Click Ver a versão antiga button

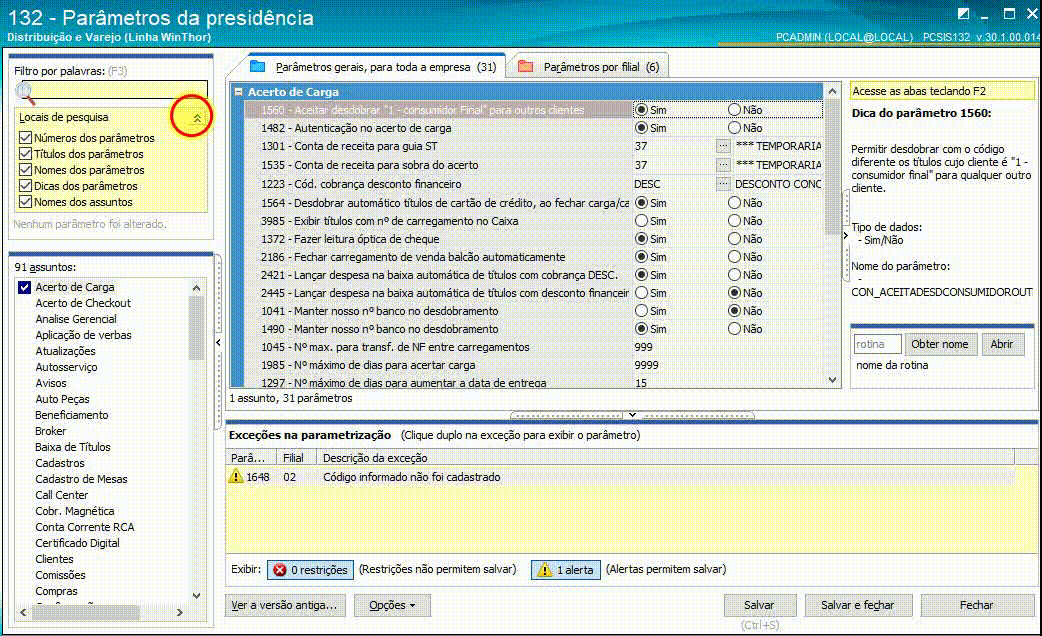pos(285,605)
